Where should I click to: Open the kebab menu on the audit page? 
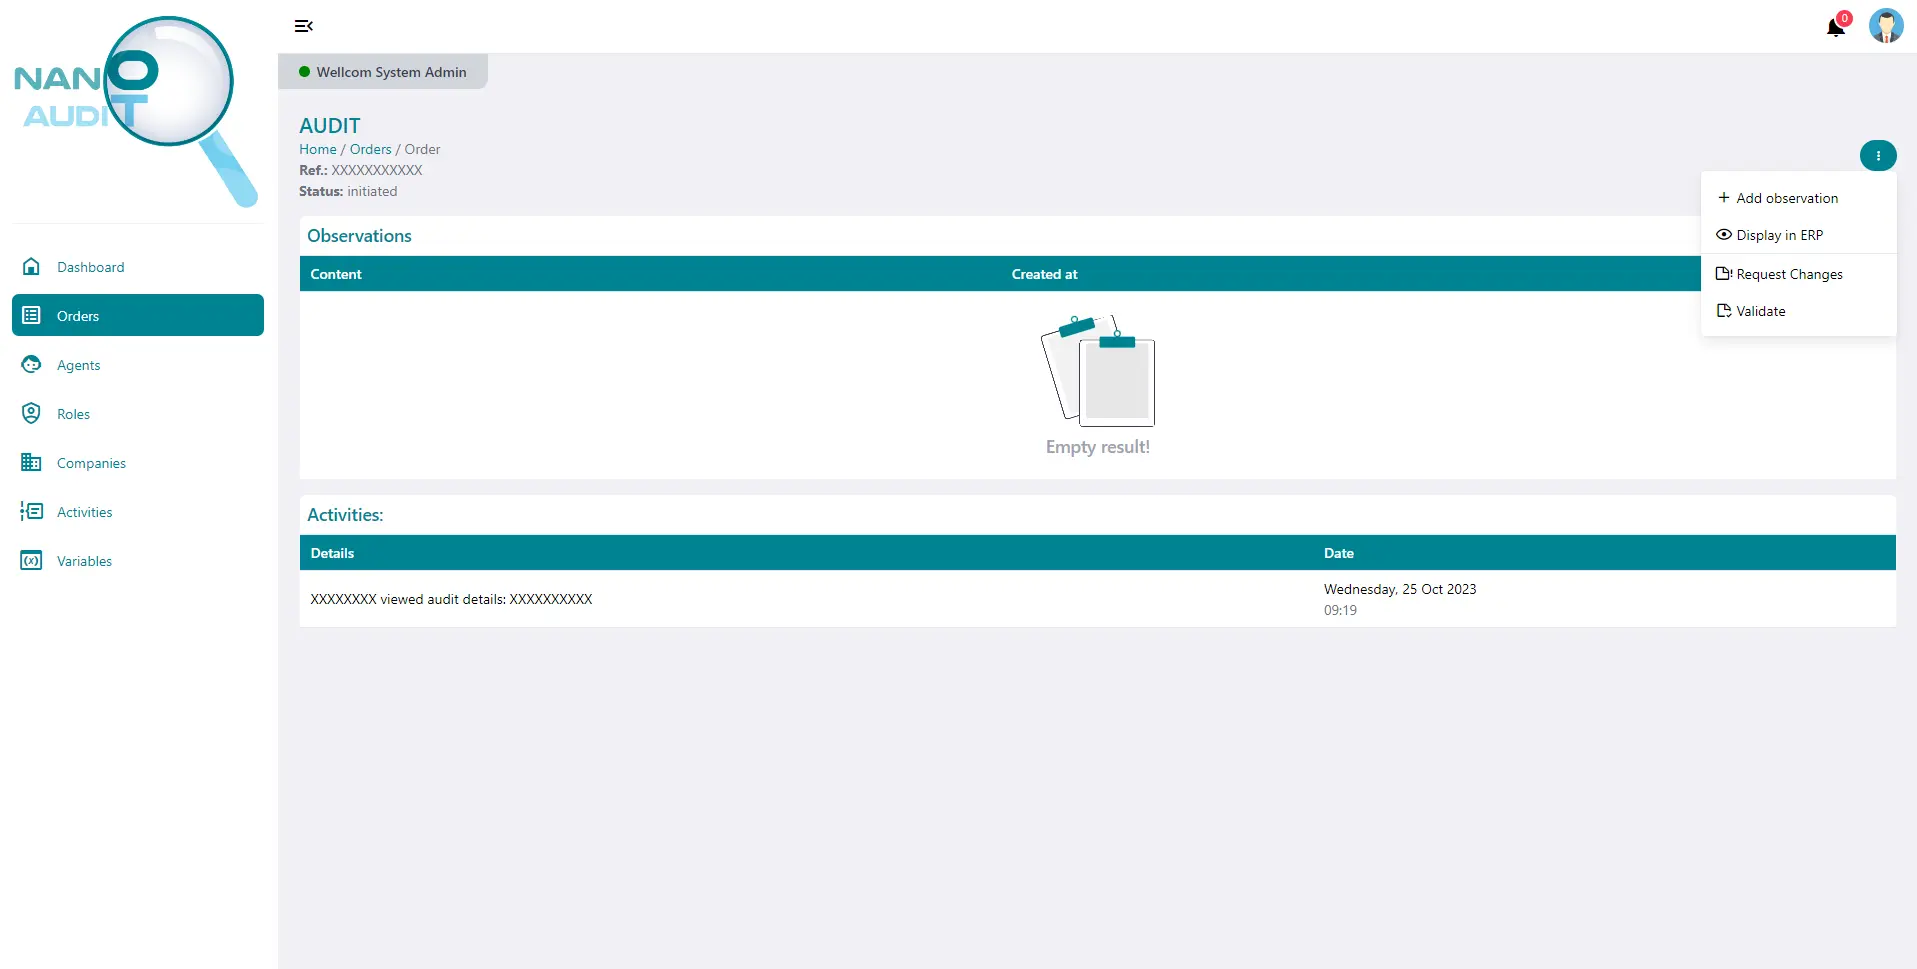point(1878,155)
